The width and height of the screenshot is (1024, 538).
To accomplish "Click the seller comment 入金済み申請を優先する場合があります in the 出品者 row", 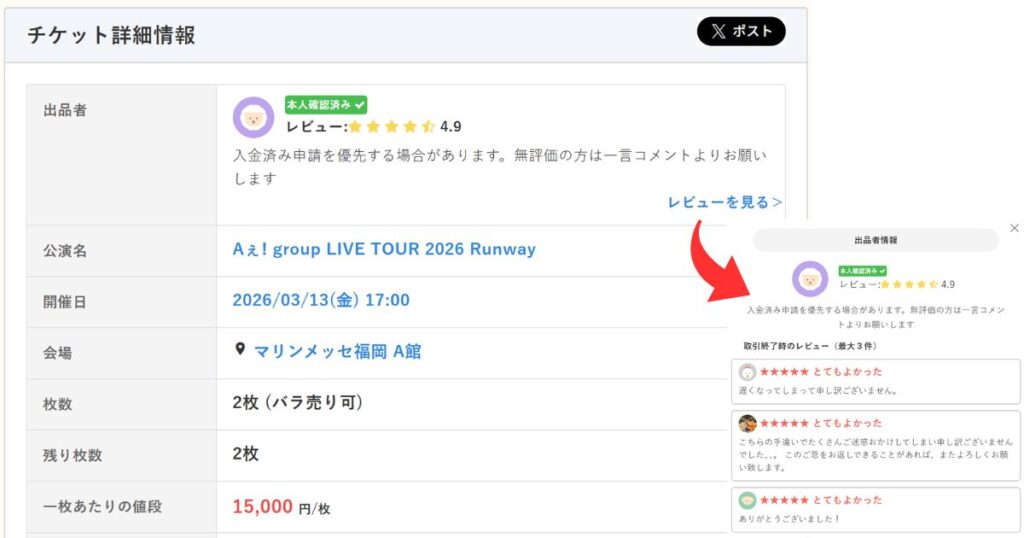I will 500,166.
